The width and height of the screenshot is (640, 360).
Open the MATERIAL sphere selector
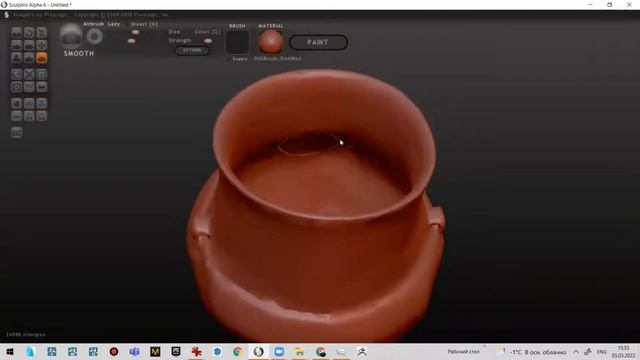(x=271, y=42)
